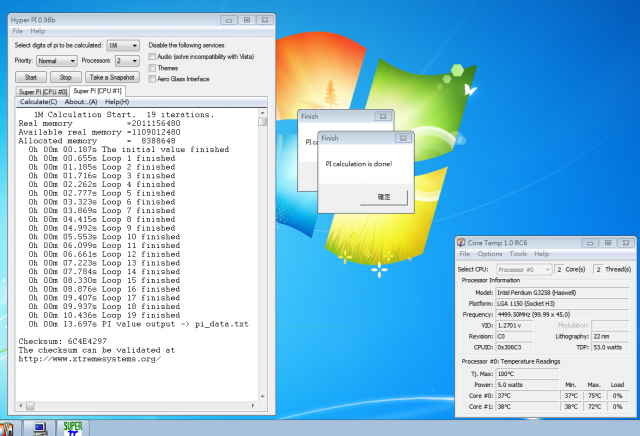Maximize the Hyper PI window

point(247,20)
